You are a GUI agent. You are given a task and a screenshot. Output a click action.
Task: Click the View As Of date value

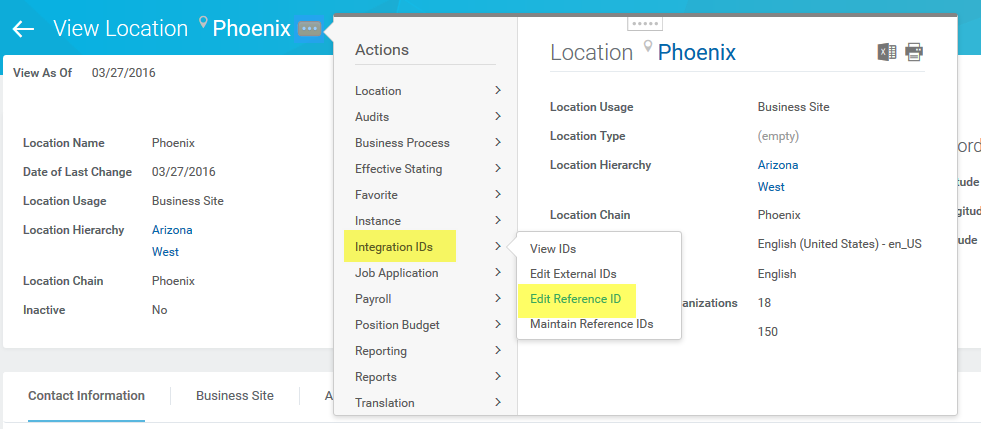tap(124, 73)
